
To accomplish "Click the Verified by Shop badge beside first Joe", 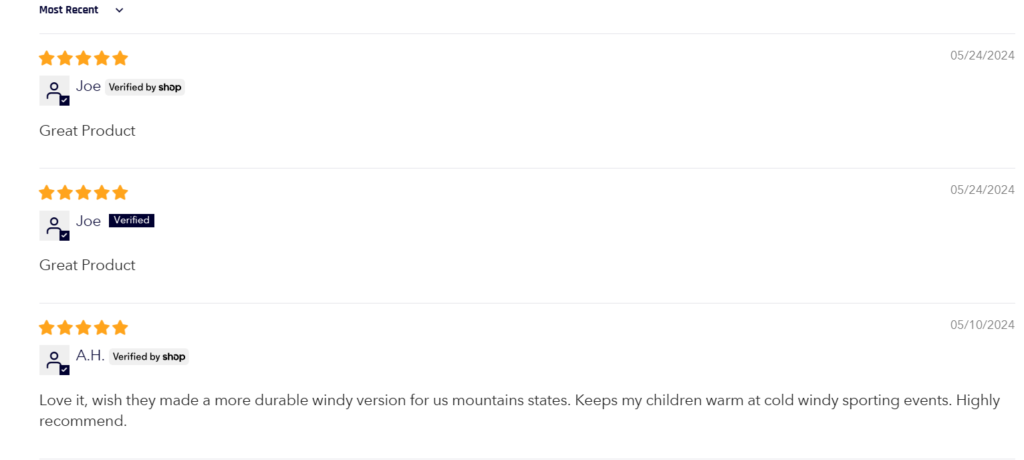I will pos(145,88).
